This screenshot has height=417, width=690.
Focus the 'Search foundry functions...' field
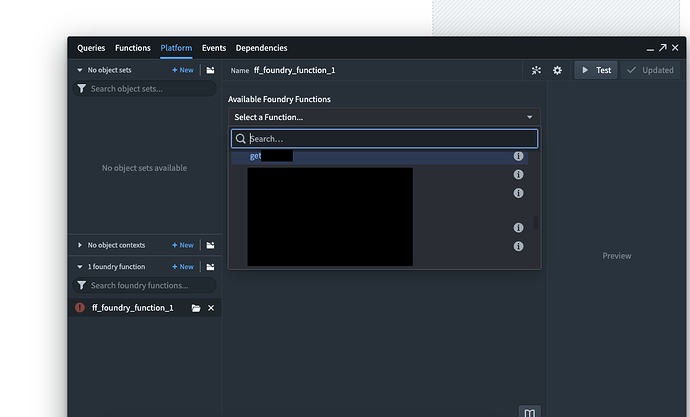click(x=150, y=286)
